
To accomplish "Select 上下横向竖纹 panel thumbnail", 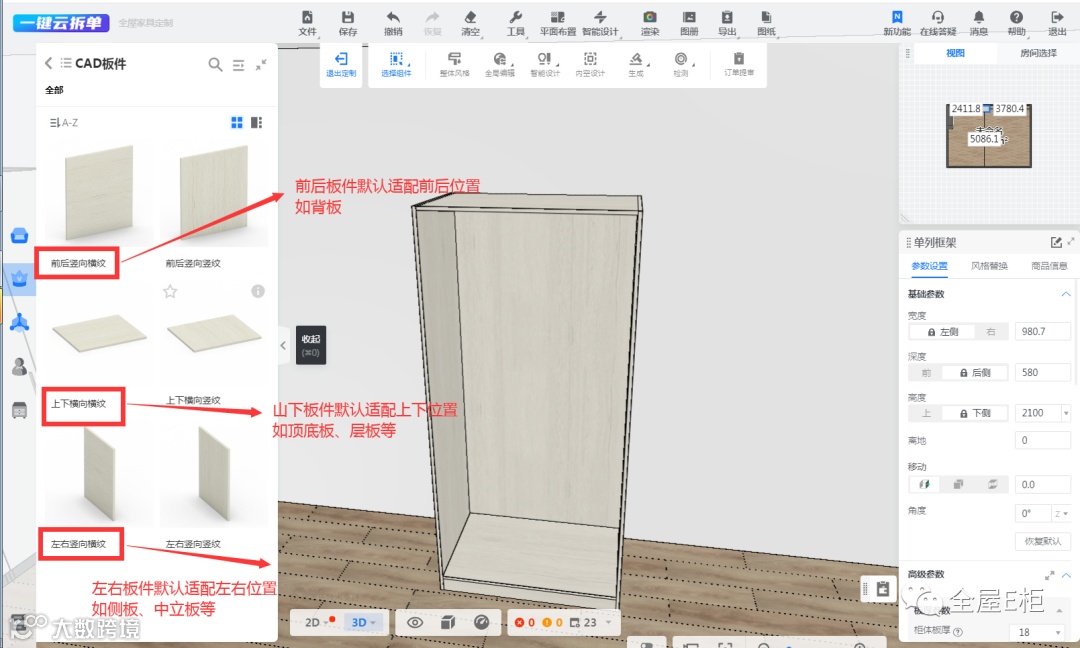I will click(214, 334).
